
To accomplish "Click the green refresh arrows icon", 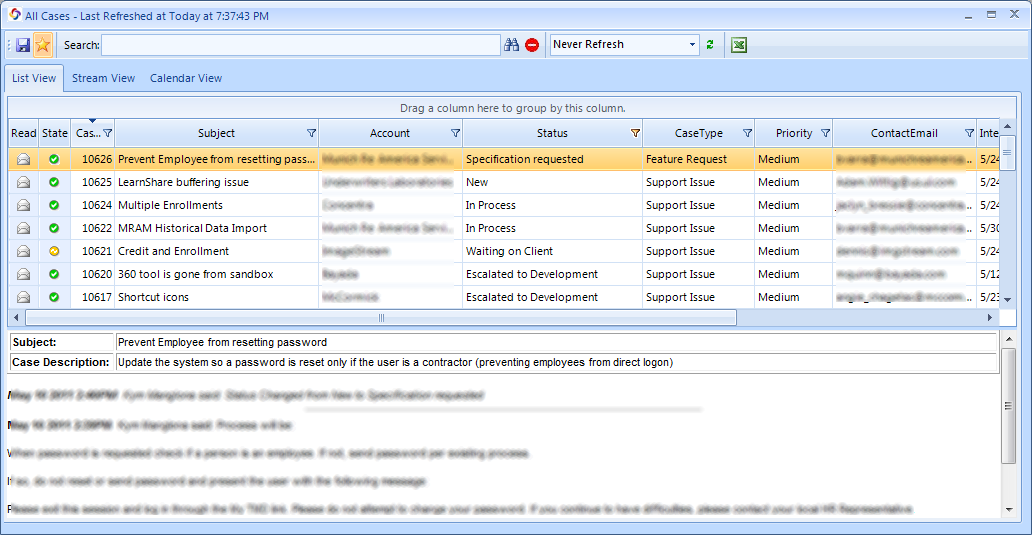I will pyautogui.click(x=710, y=45).
